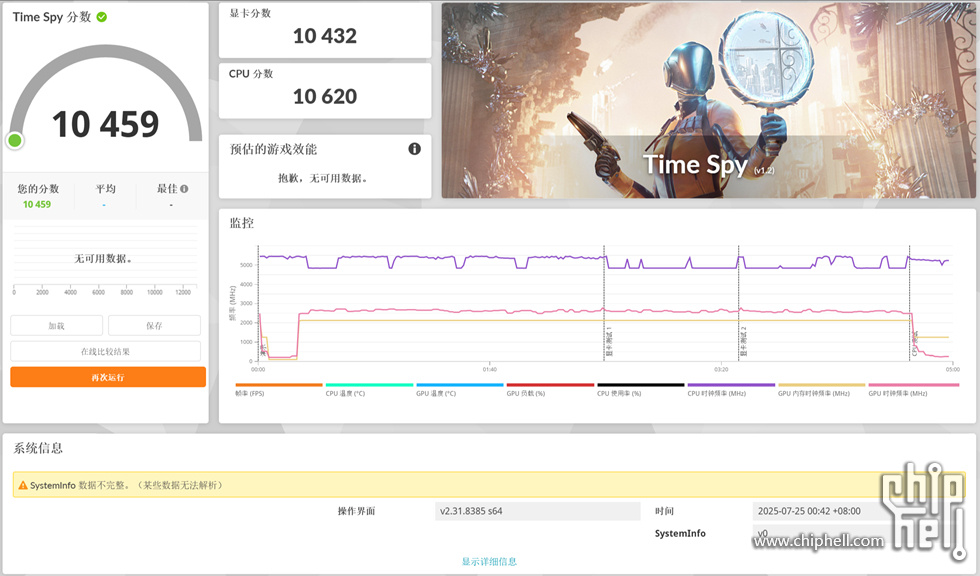Click the SystemInfo 数据不完整 warning banner
The height and width of the screenshot is (576, 980).
[489, 485]
